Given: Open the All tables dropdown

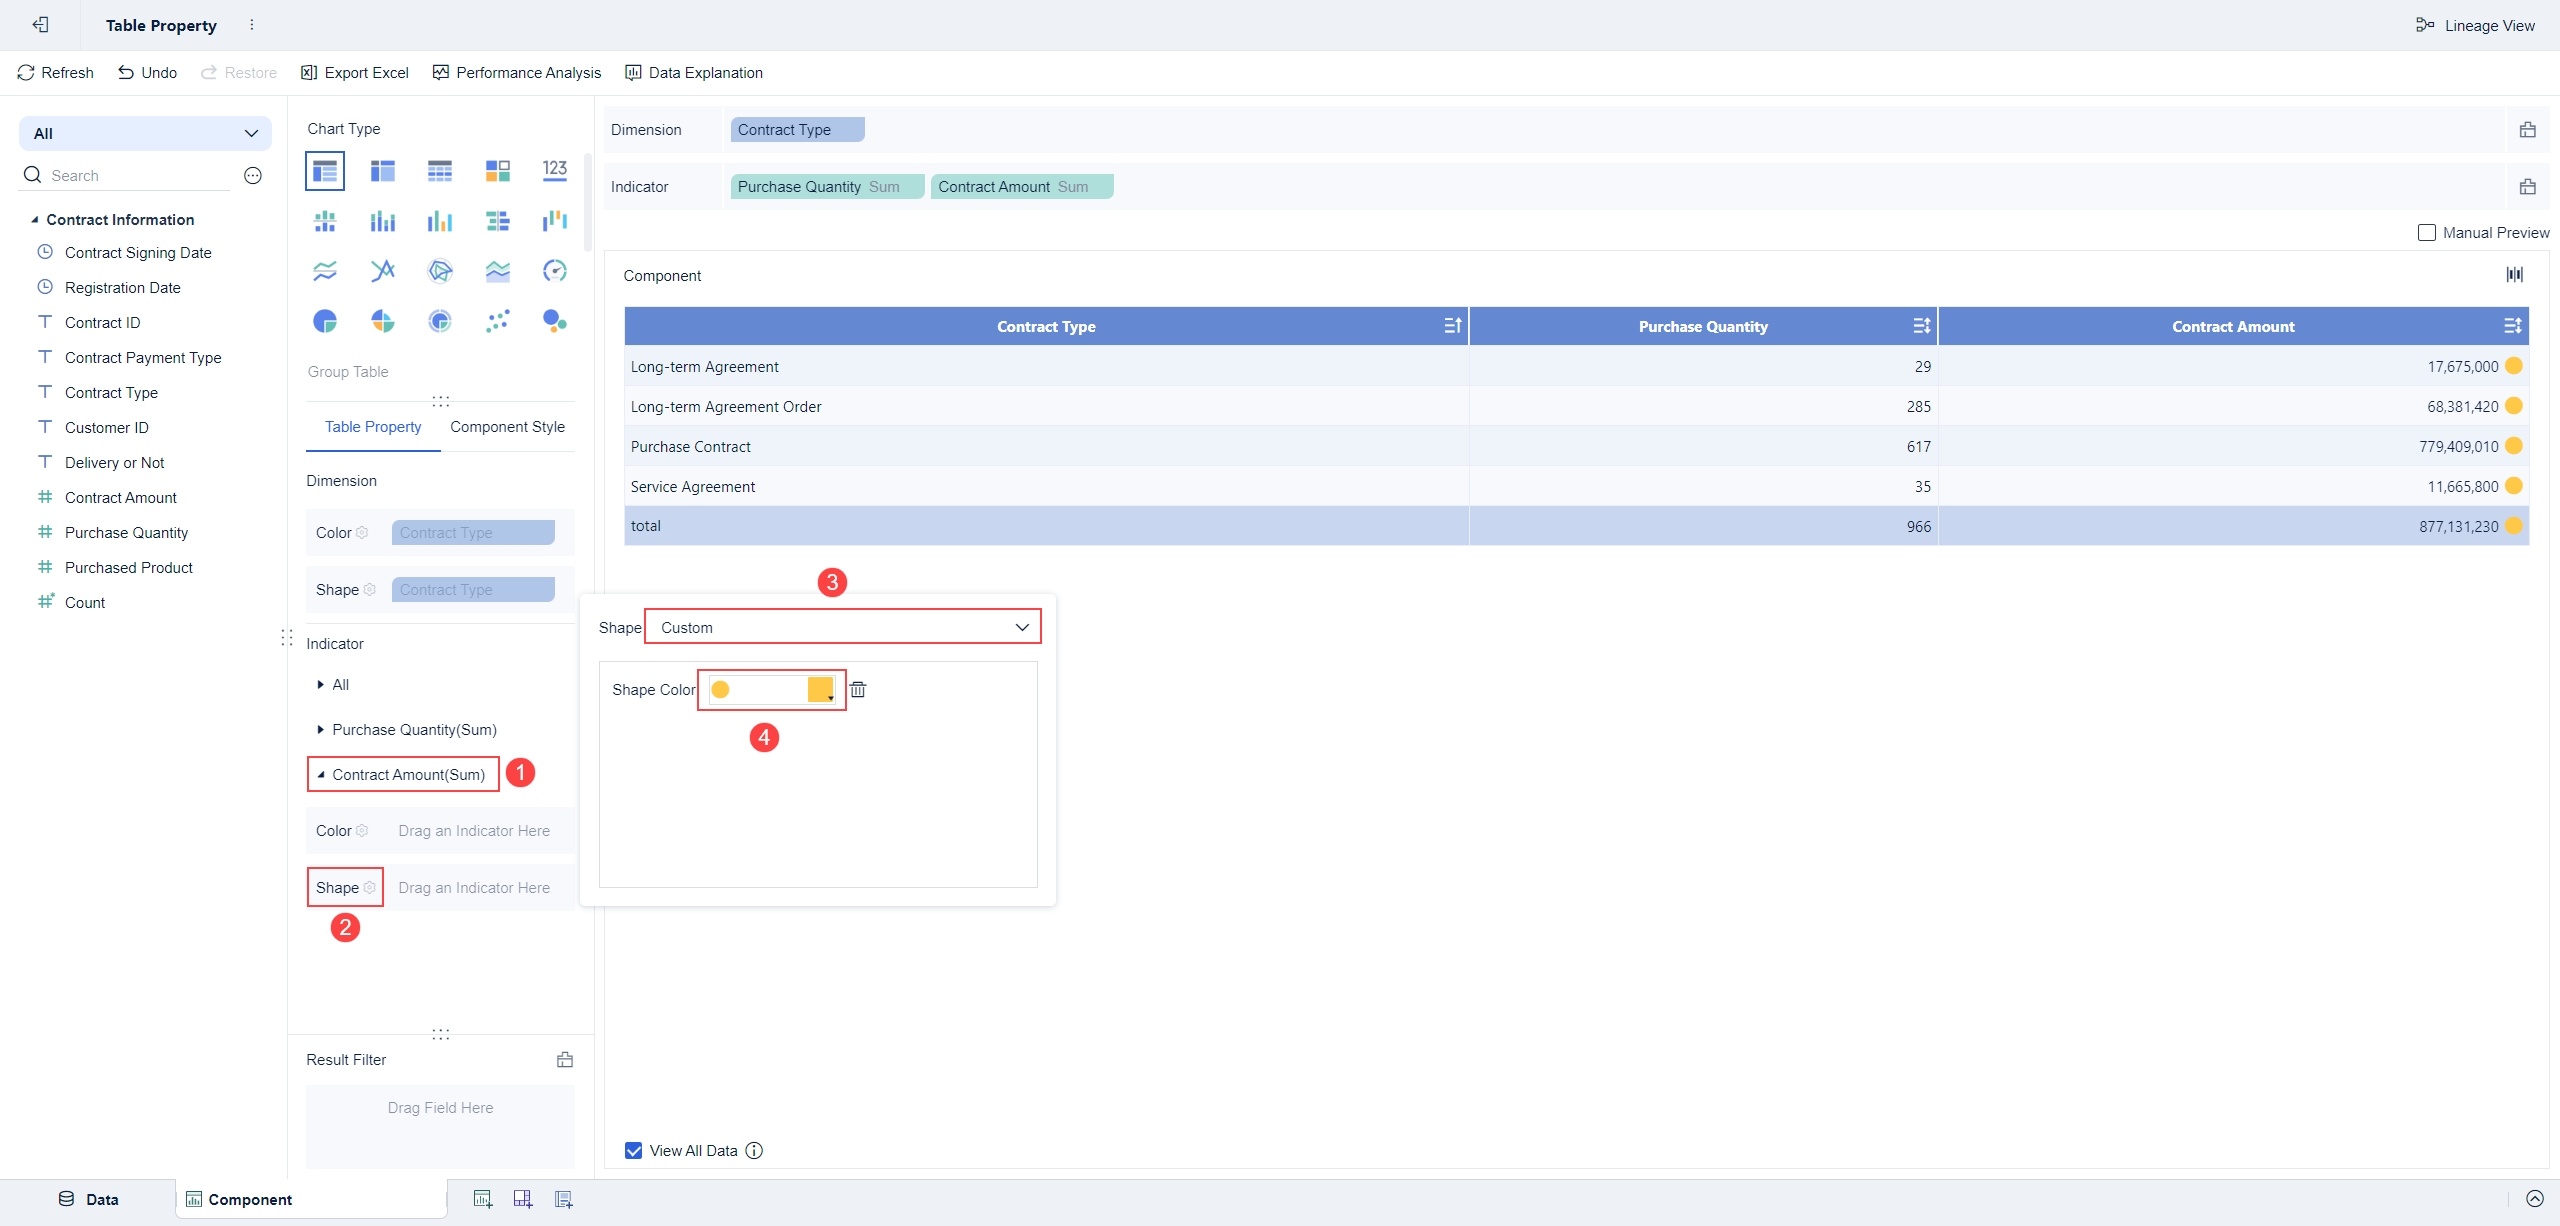Looking at the screenshot, I should [145, 134].
